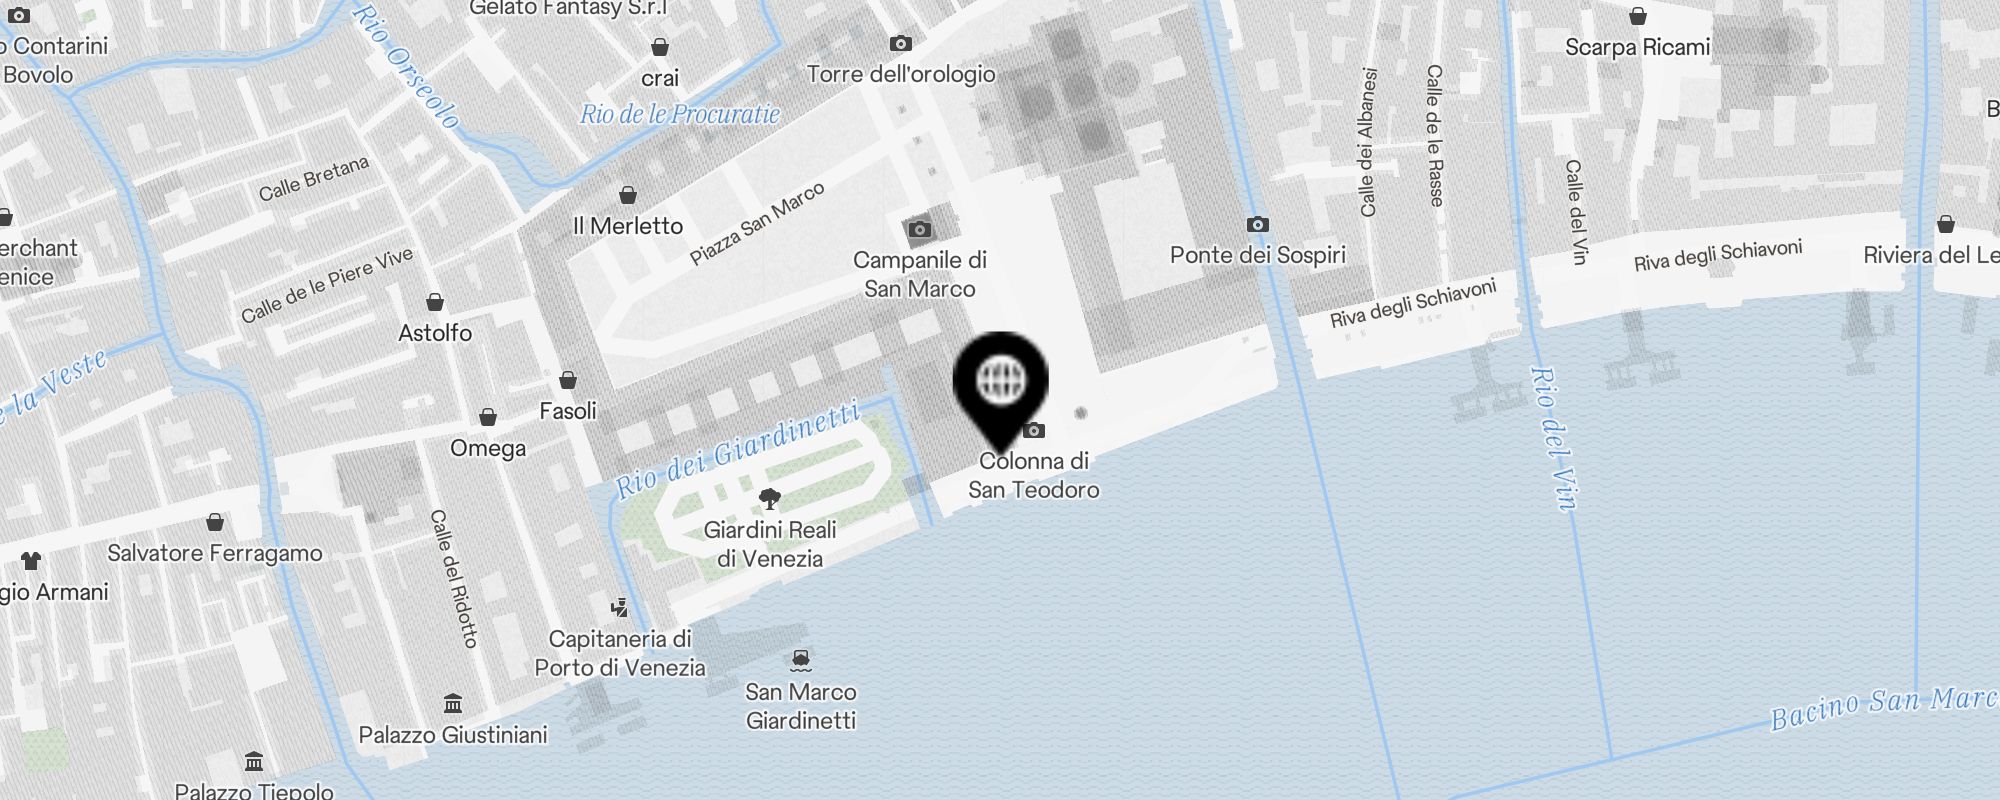2000x800 pixels.
Task: Select the Il Merletto shopping bag icon
Action: point(628,195)
